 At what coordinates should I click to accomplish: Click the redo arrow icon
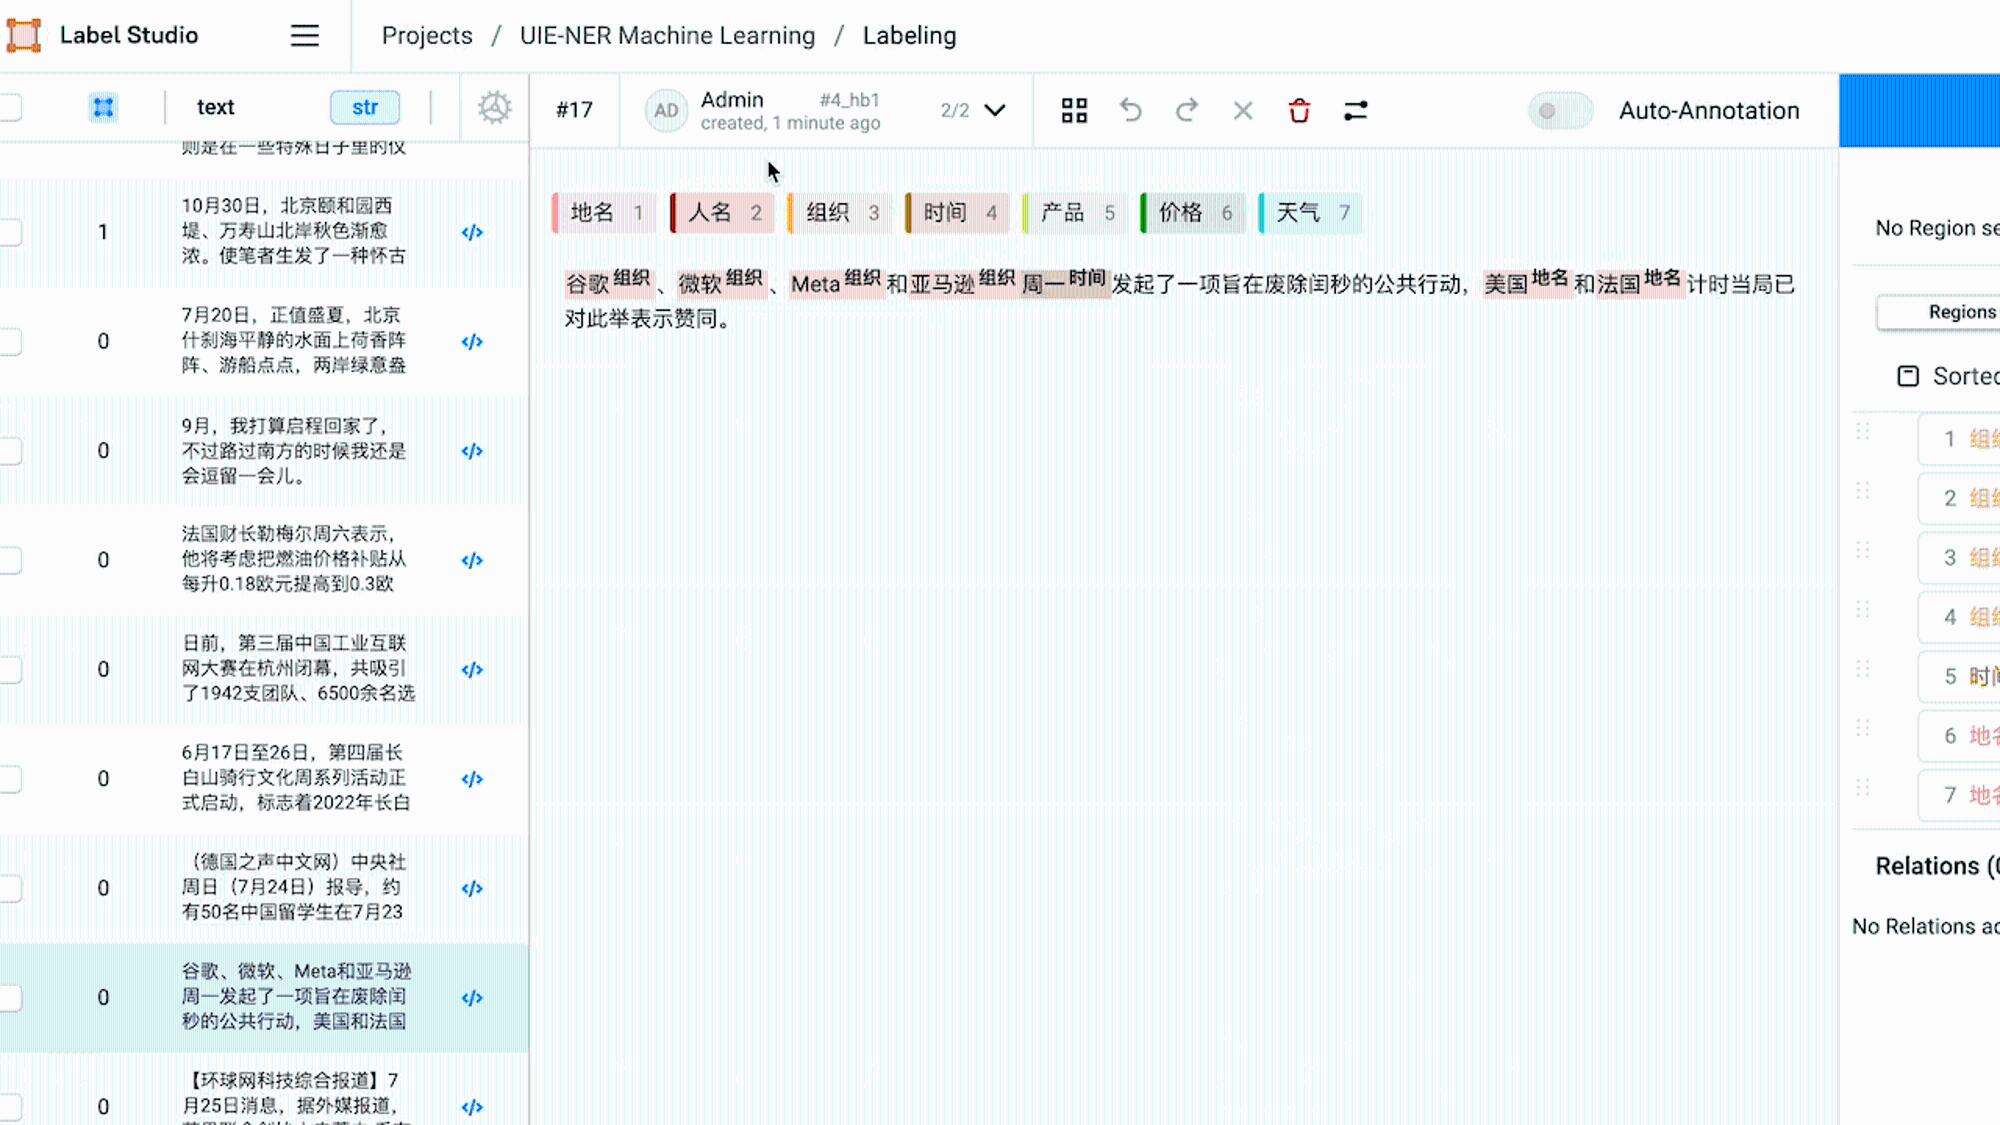click(1187, 110)
